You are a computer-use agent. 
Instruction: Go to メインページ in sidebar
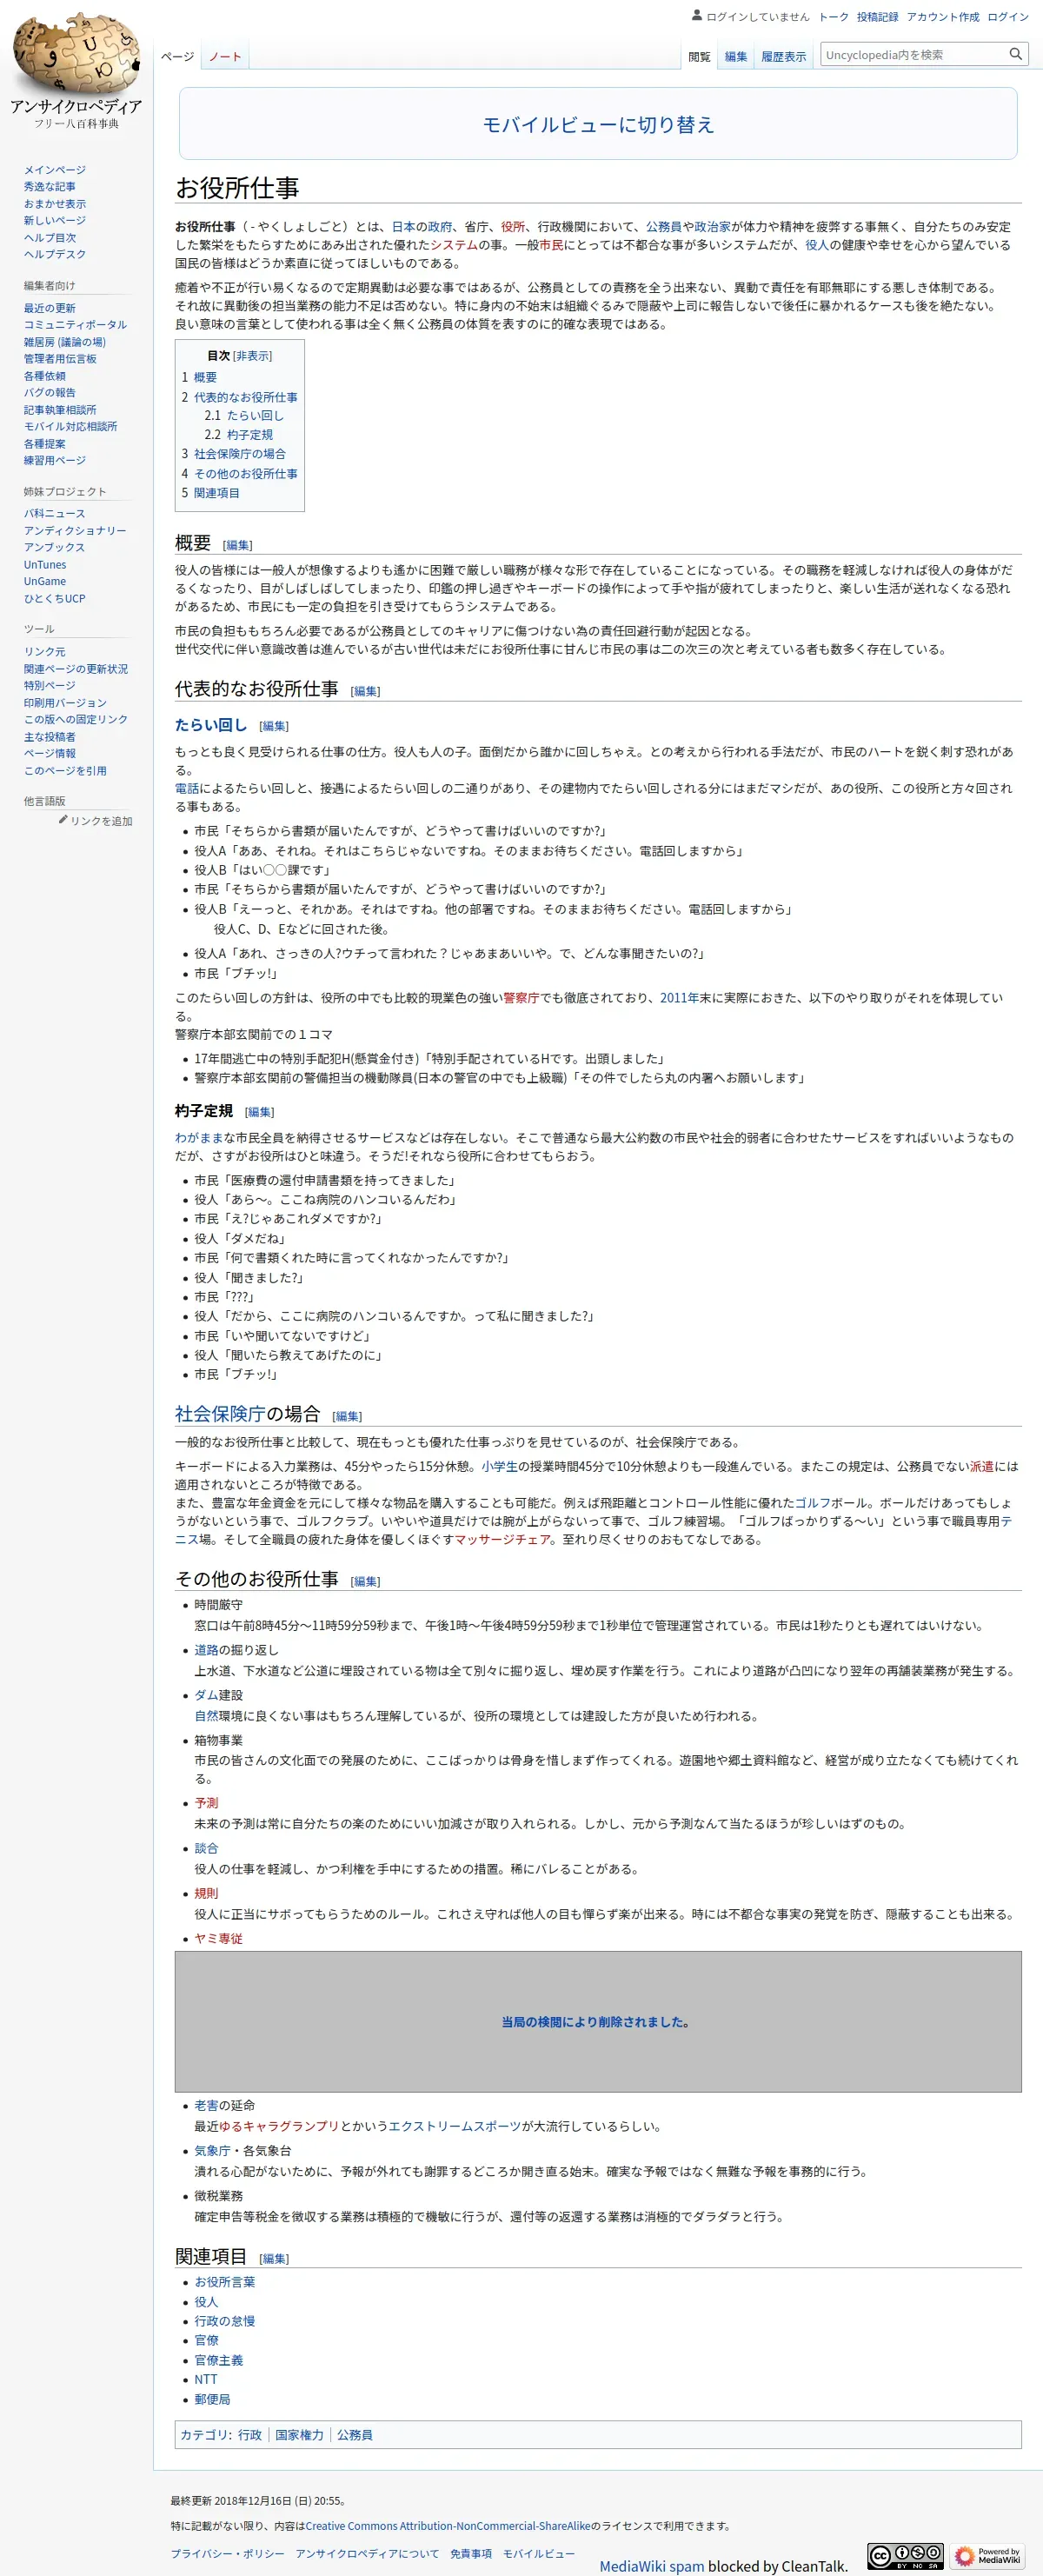[55, 170]
